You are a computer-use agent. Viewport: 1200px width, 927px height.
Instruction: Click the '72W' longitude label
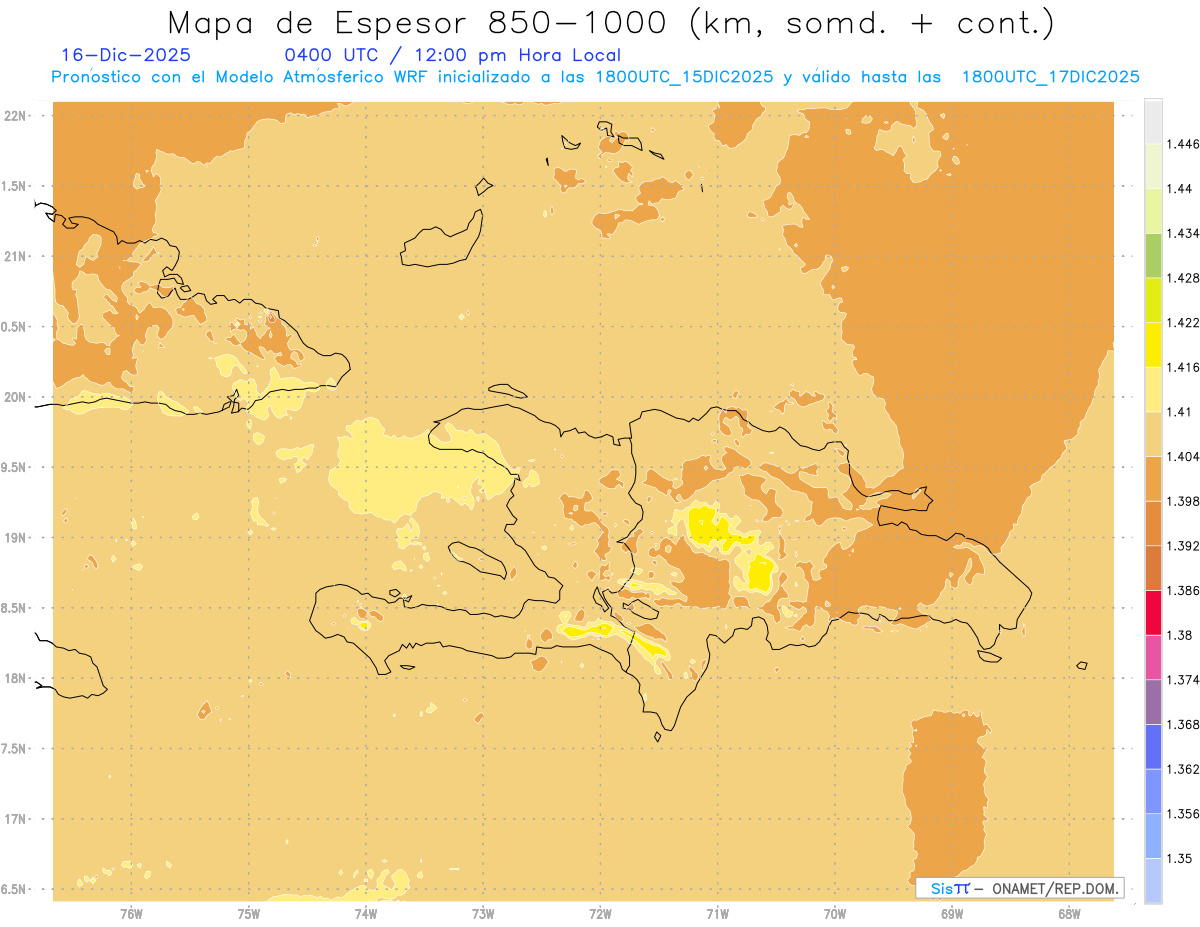tap(601, 913)
